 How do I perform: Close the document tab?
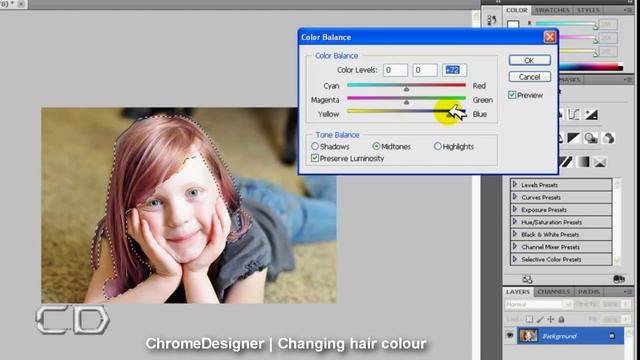pos(21,4)
